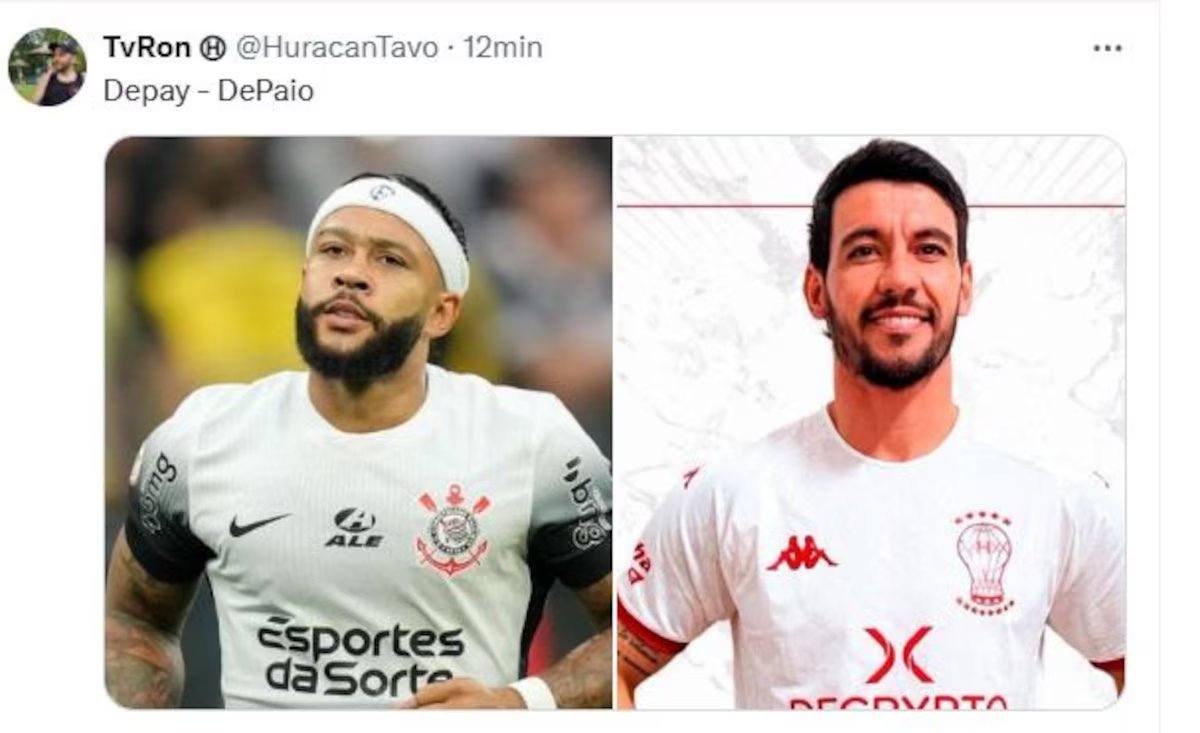Open the right photo with the white Kappa shirt

coord(871,423)
